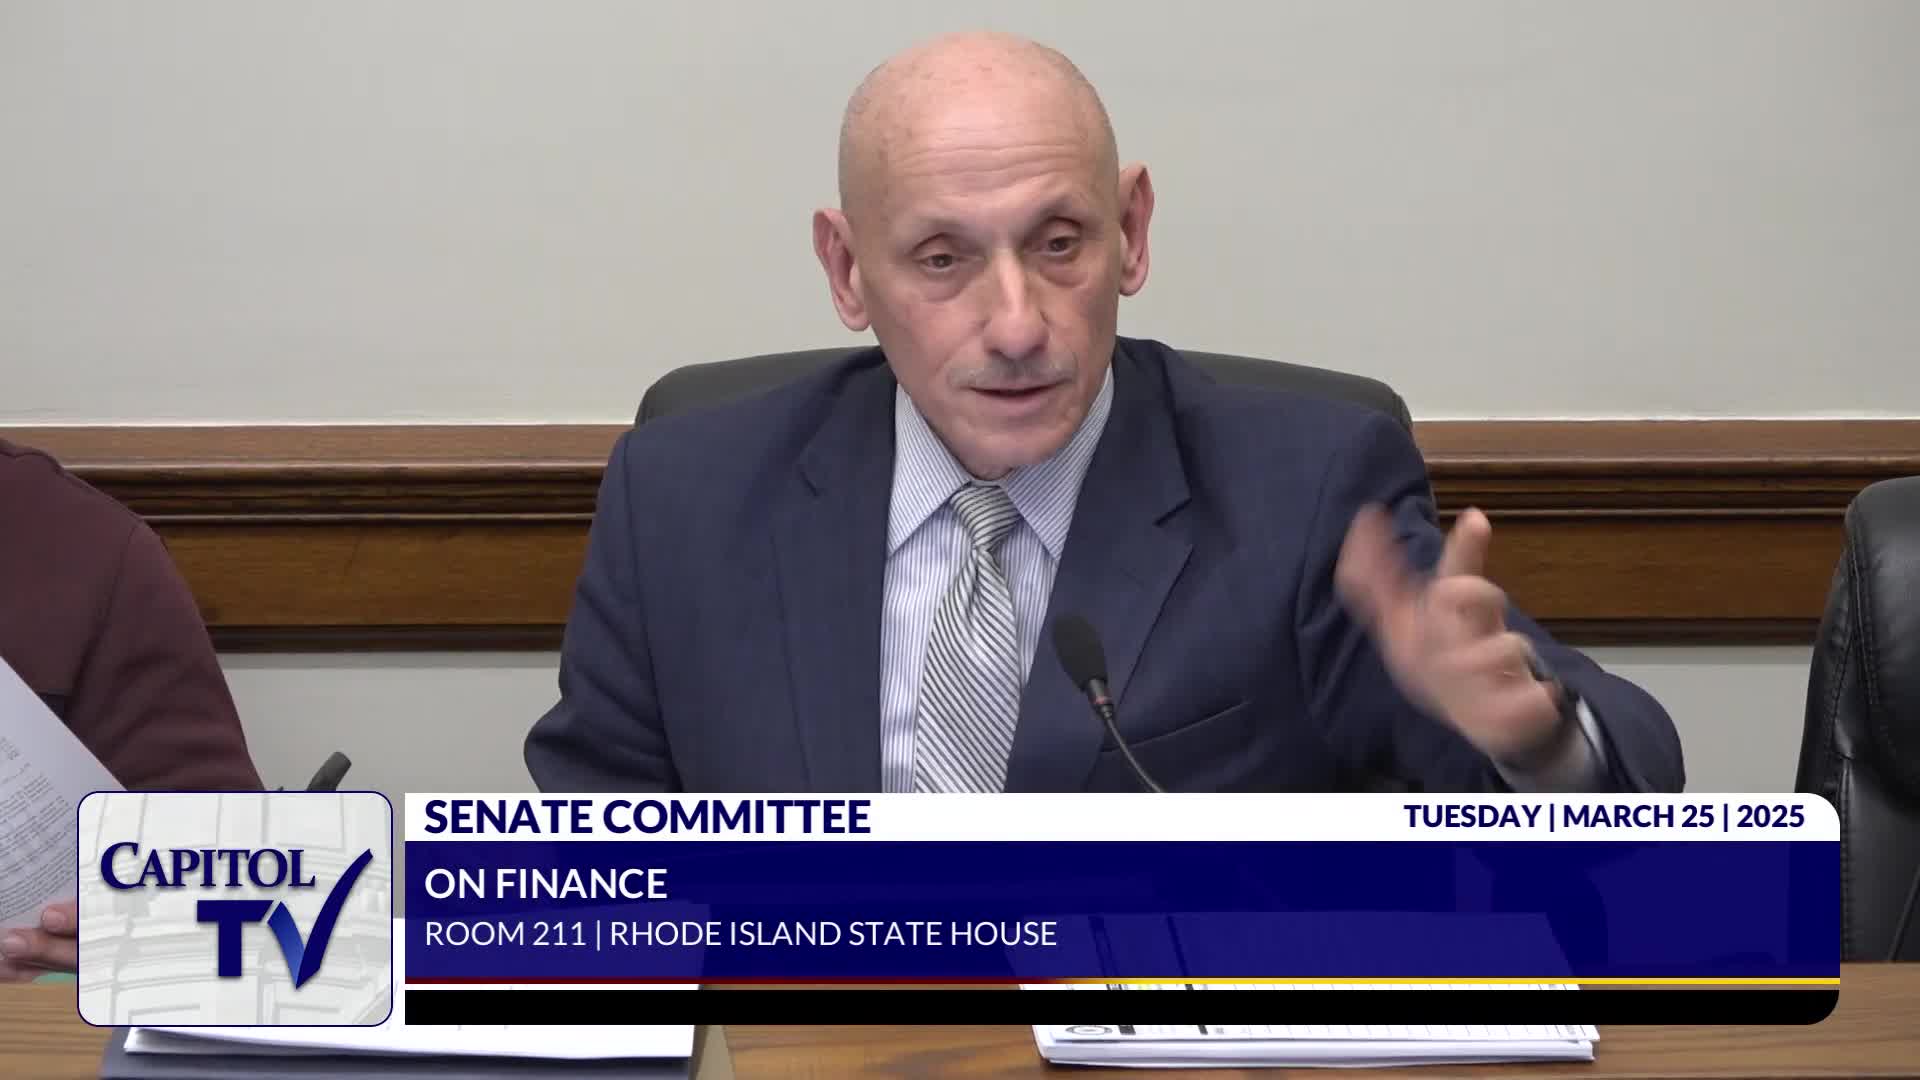Screen dimensions: 1920x1080
Task: Click the TUESDAY | MARCH 25 | 2025 date
Action: point(1603,816)
